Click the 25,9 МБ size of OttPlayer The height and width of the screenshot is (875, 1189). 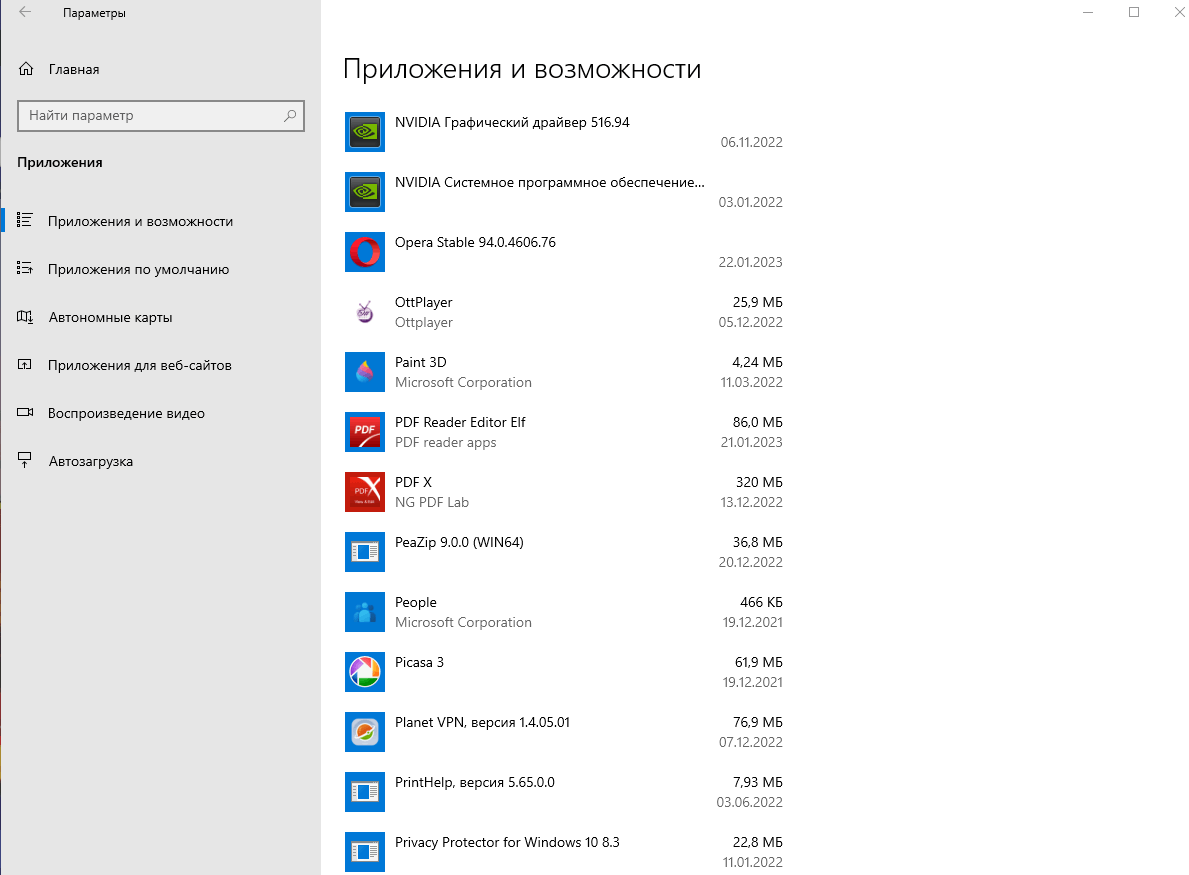pyautogui.click(x=758, y=302)
